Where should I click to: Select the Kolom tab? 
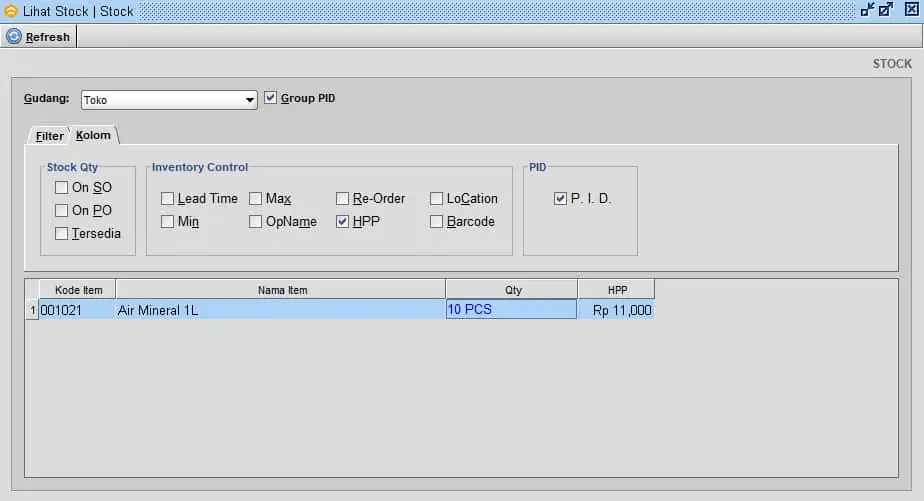(x=93, y=135)
